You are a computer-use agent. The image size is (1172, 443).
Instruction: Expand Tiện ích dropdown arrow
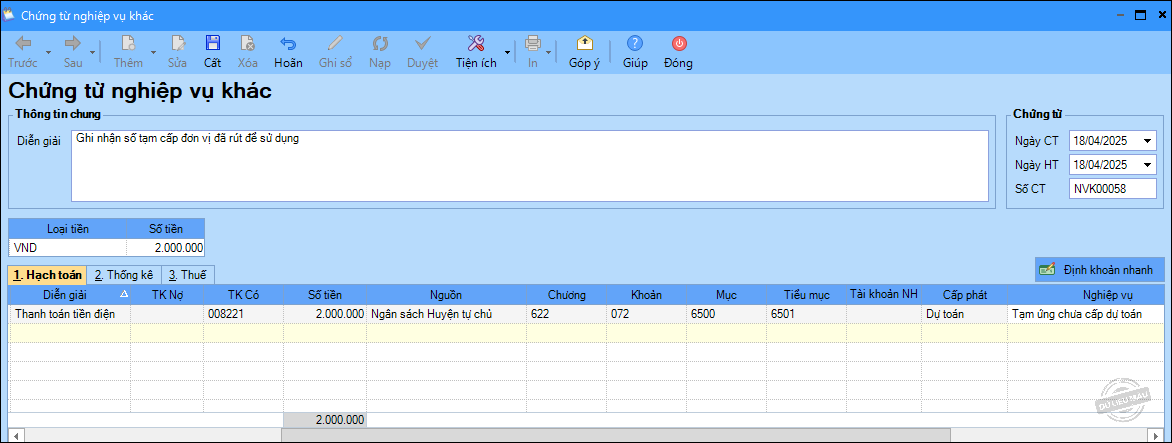tap(508, 52)
